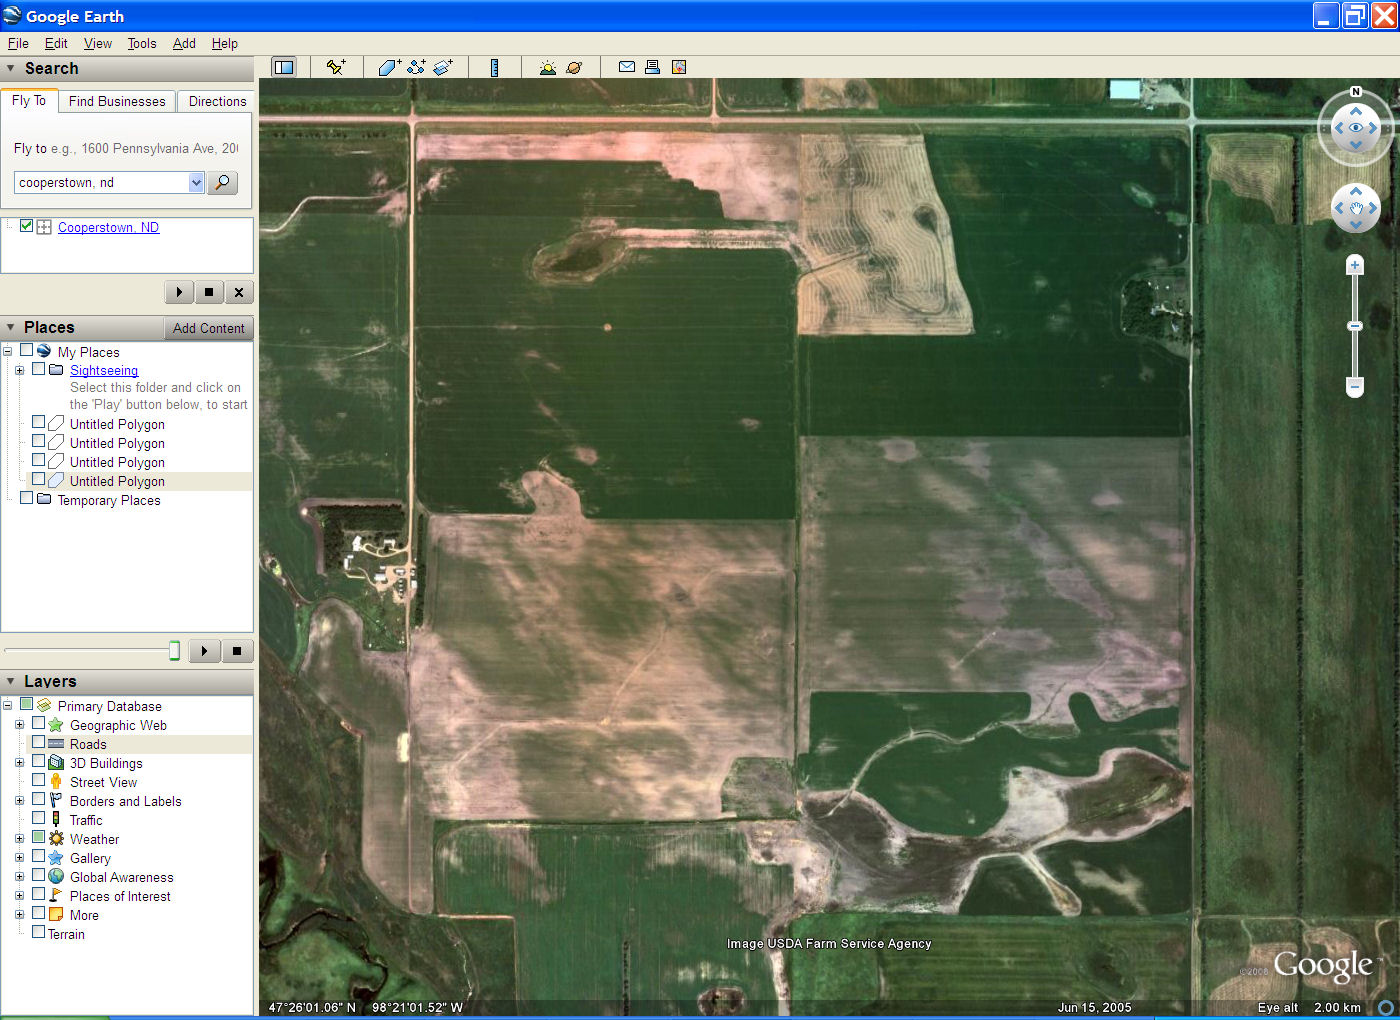Stop the Places tour playback
This screenshot has width=1400, height=1020.
(x=237, y=651)
